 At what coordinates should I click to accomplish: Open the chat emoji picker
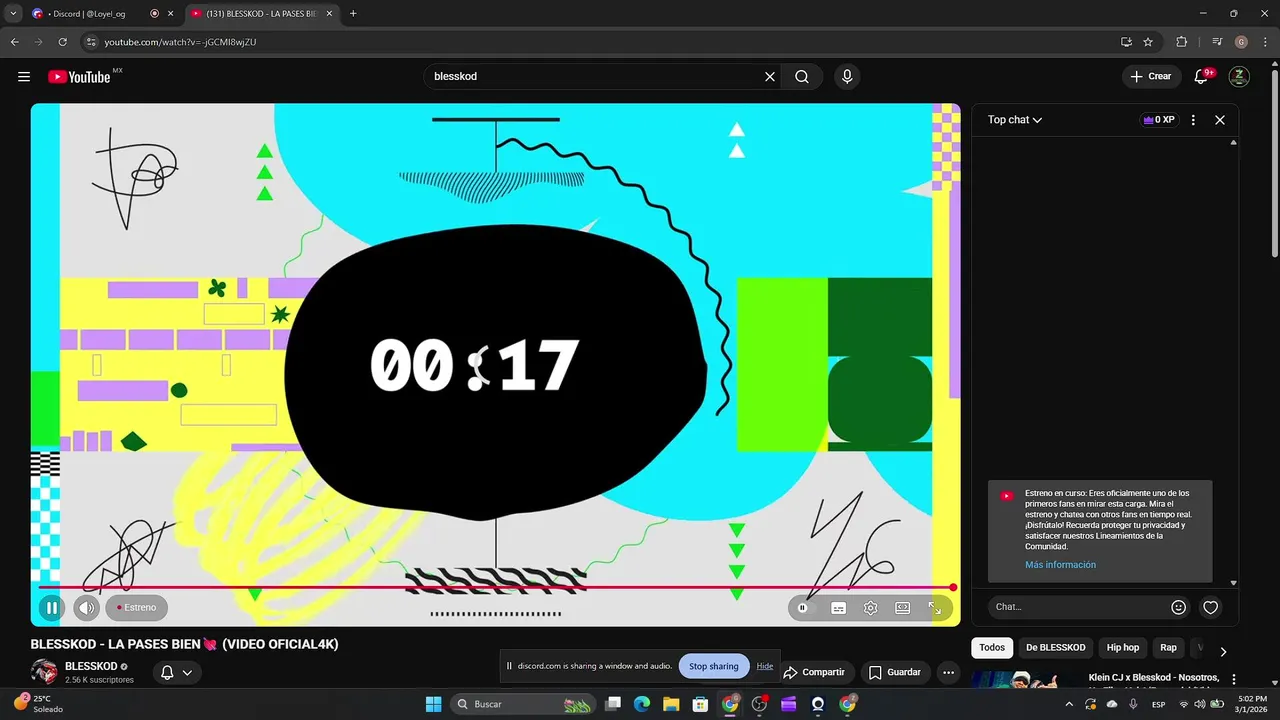(x=1179, y=607)
